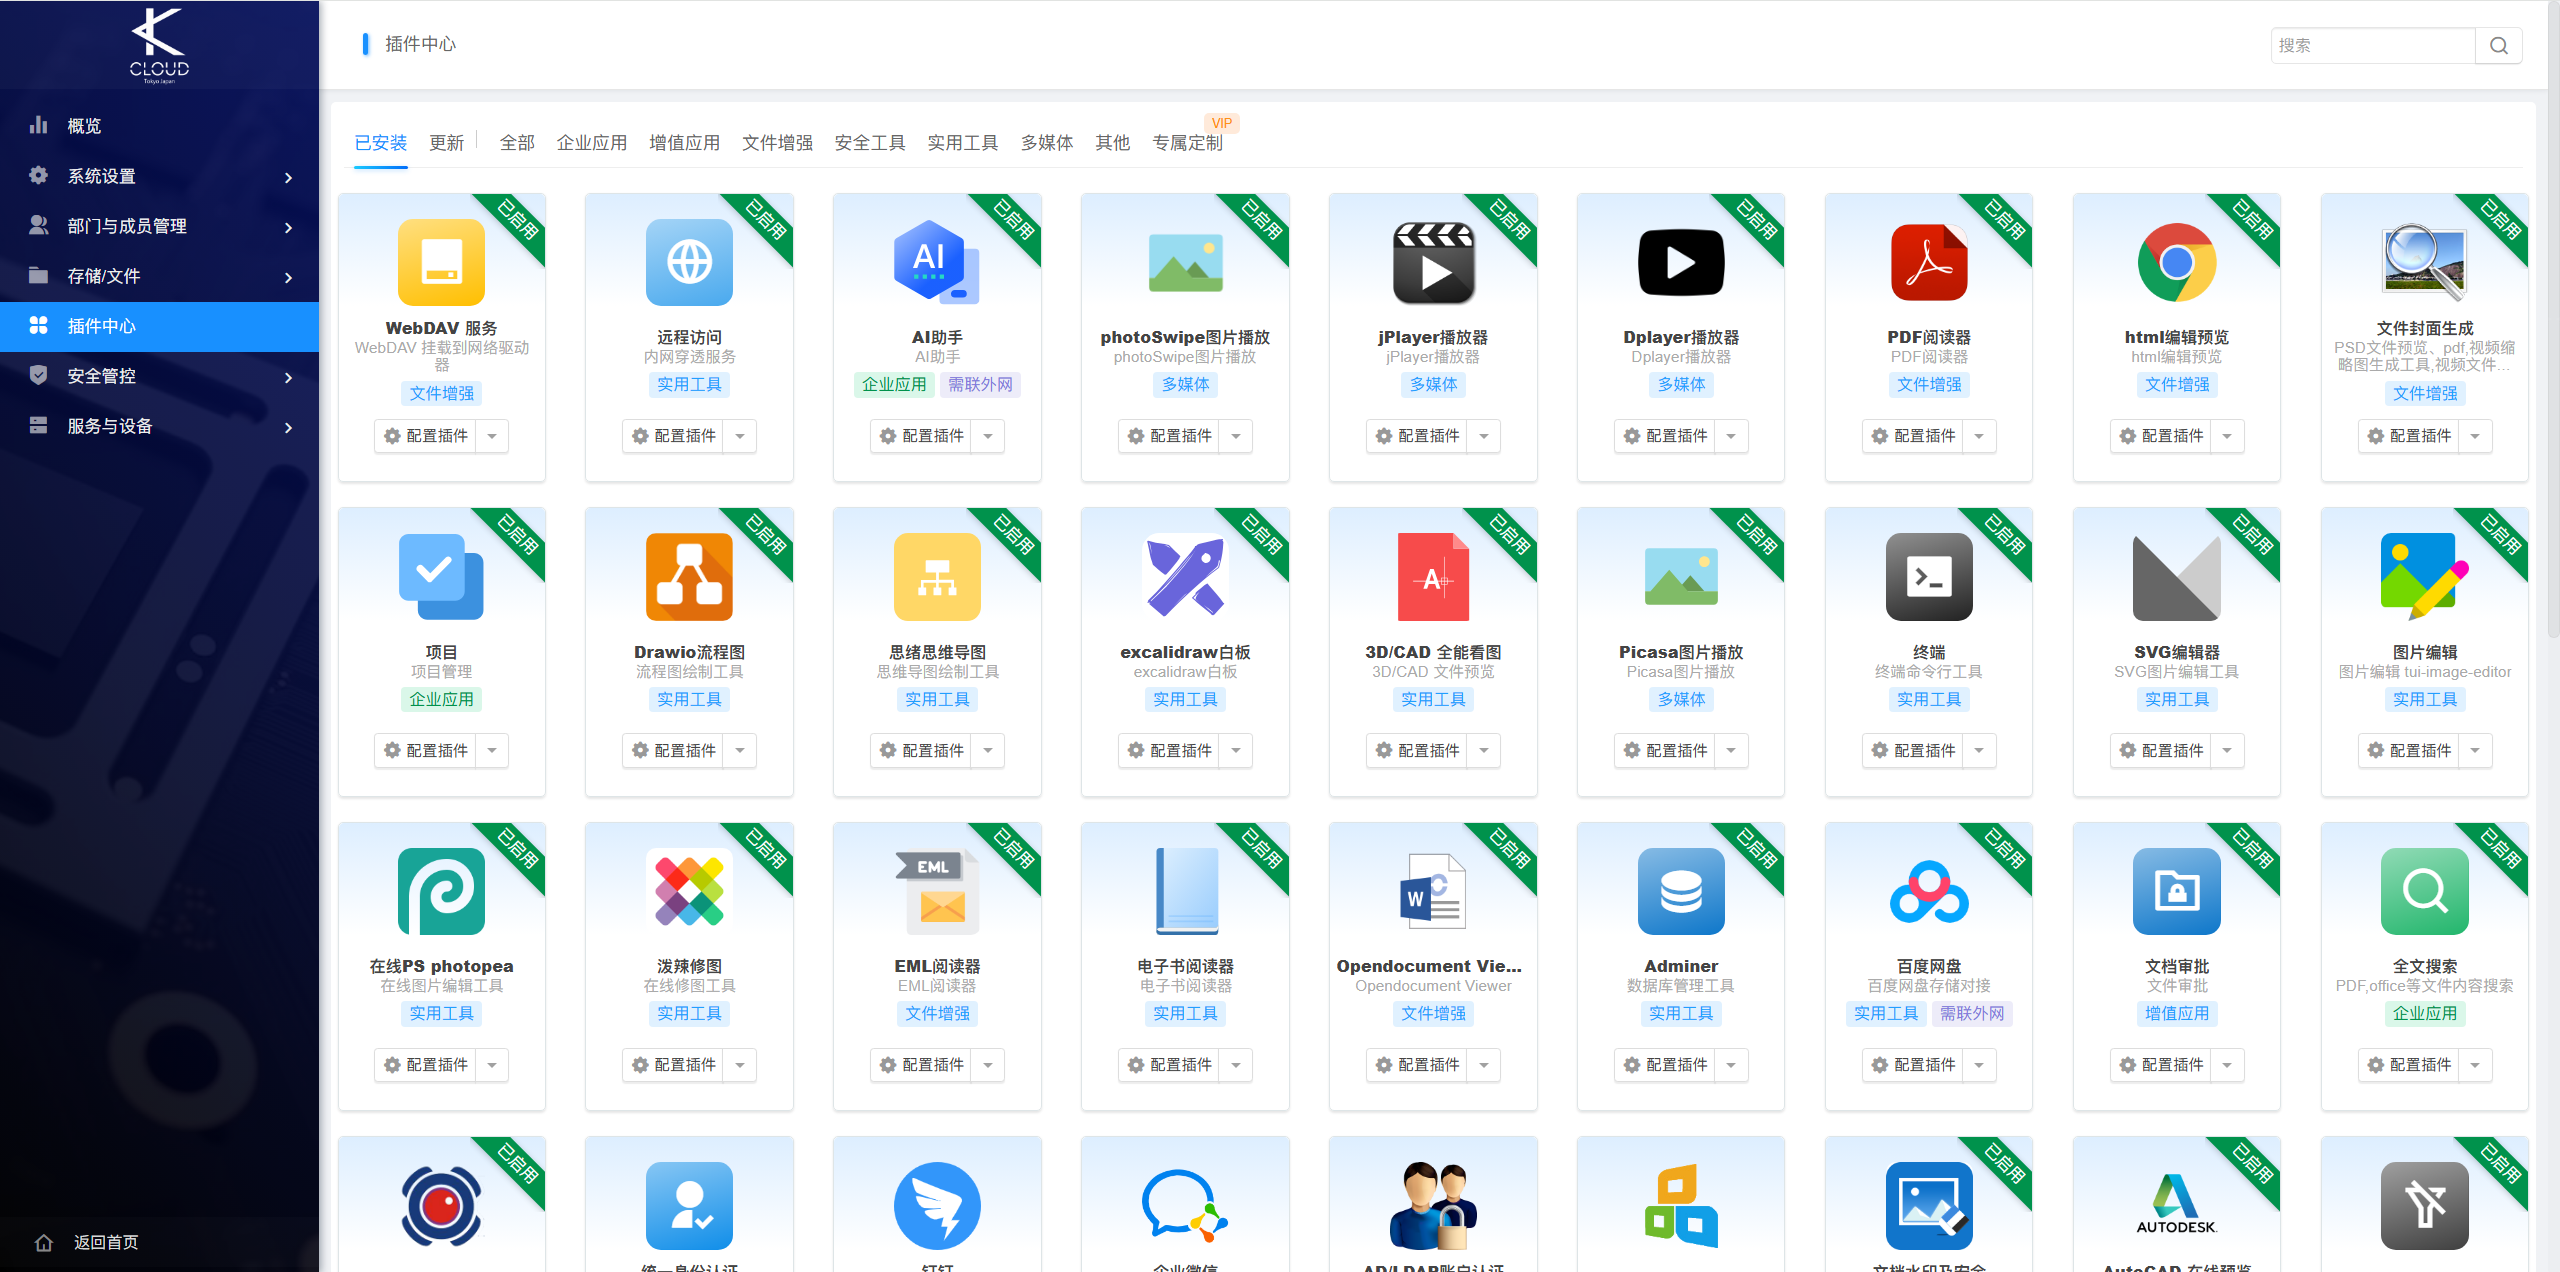The width and height of the screenshot is (2560, 1272).
Task: Click the 图片编辑 icon
Action: pyautogui.click(x=2425, y=577)
